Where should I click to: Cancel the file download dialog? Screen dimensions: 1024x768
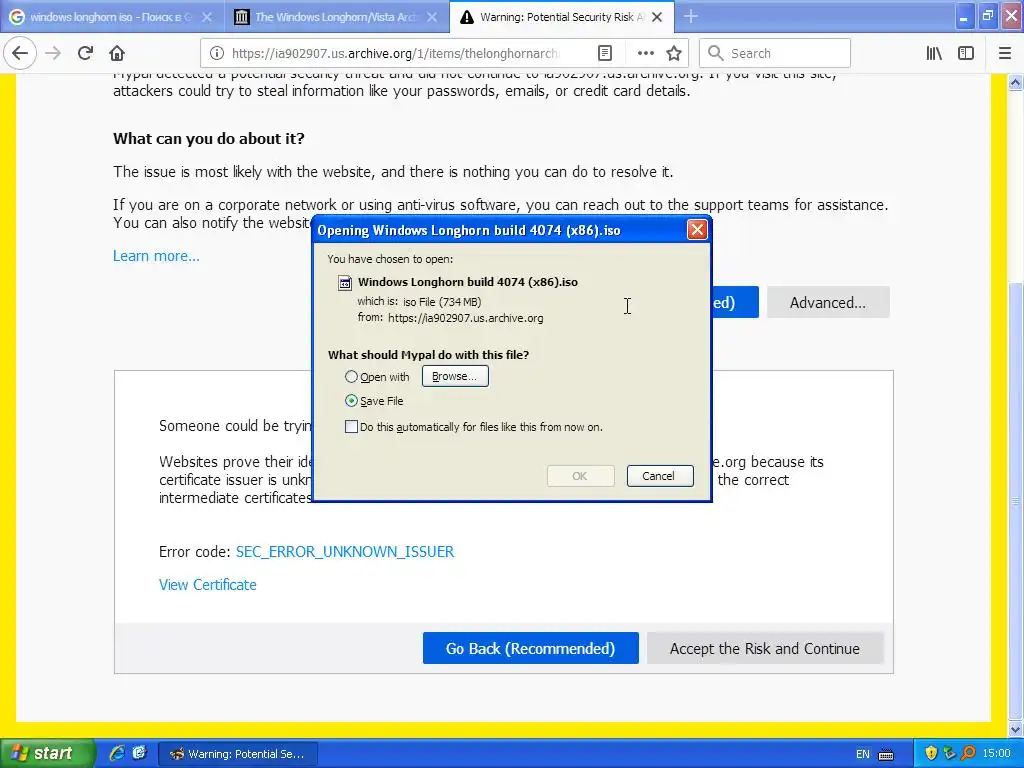660,476
